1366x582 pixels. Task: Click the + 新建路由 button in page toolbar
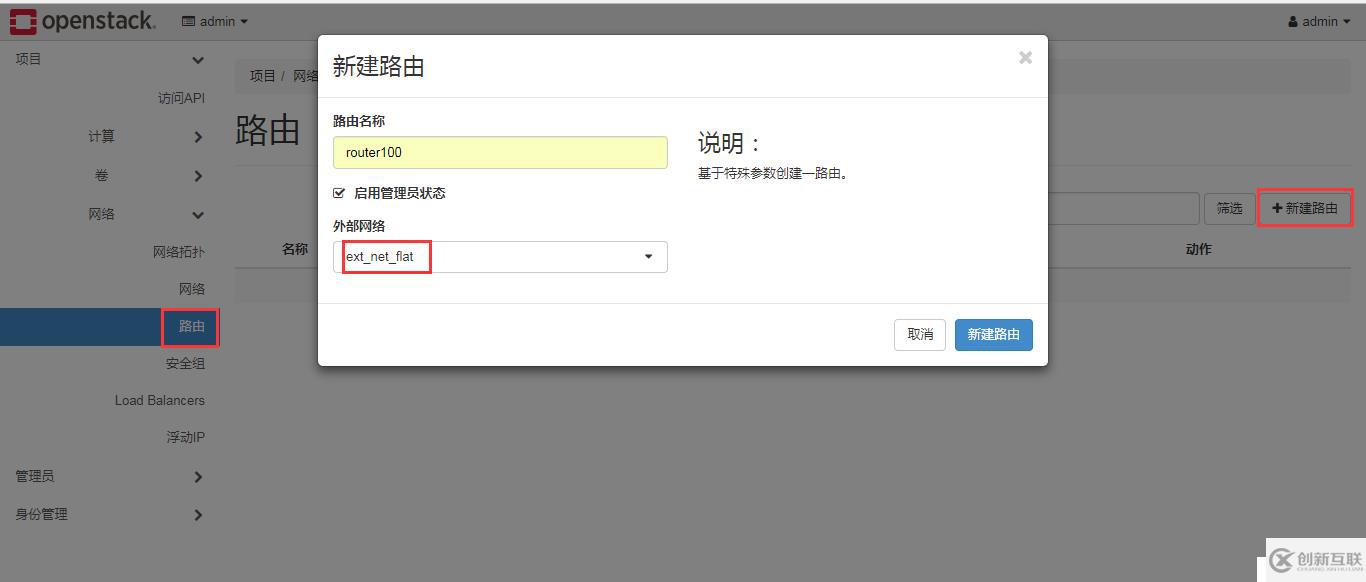click(1305, 208)
